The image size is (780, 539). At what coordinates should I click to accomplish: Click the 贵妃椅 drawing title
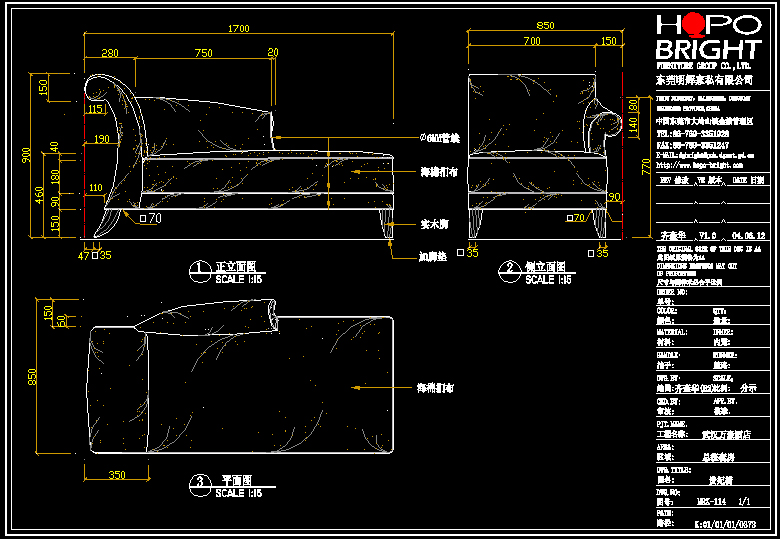720,480
